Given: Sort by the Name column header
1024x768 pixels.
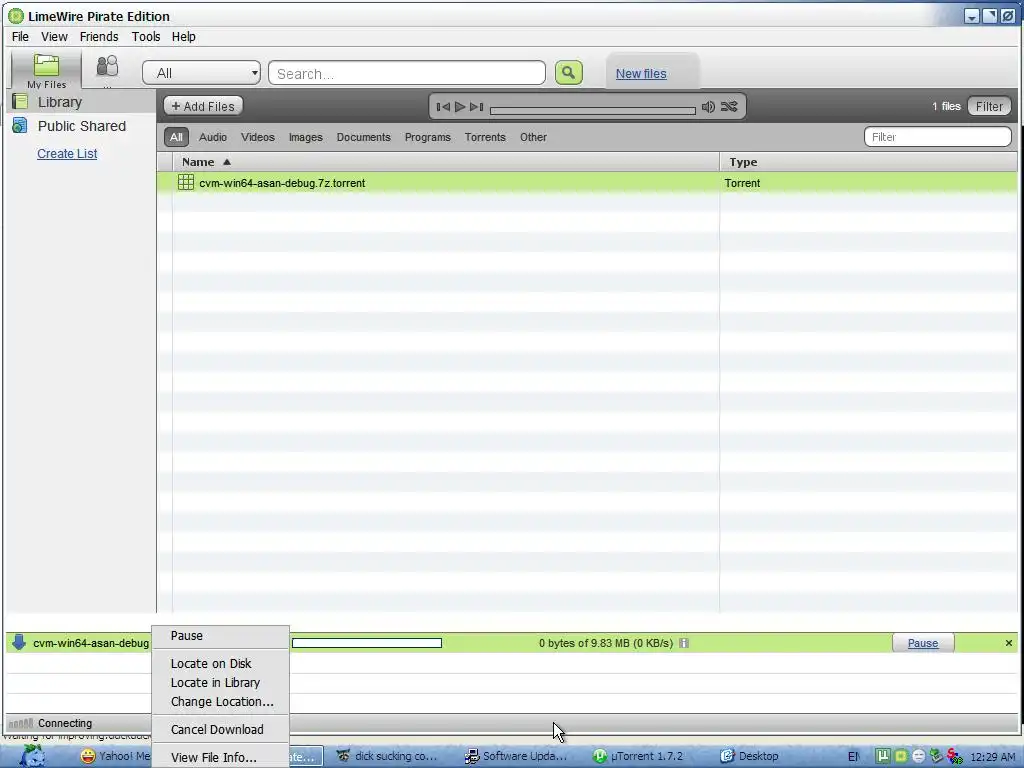Looking at the screenshot, I should pos(445,162).
